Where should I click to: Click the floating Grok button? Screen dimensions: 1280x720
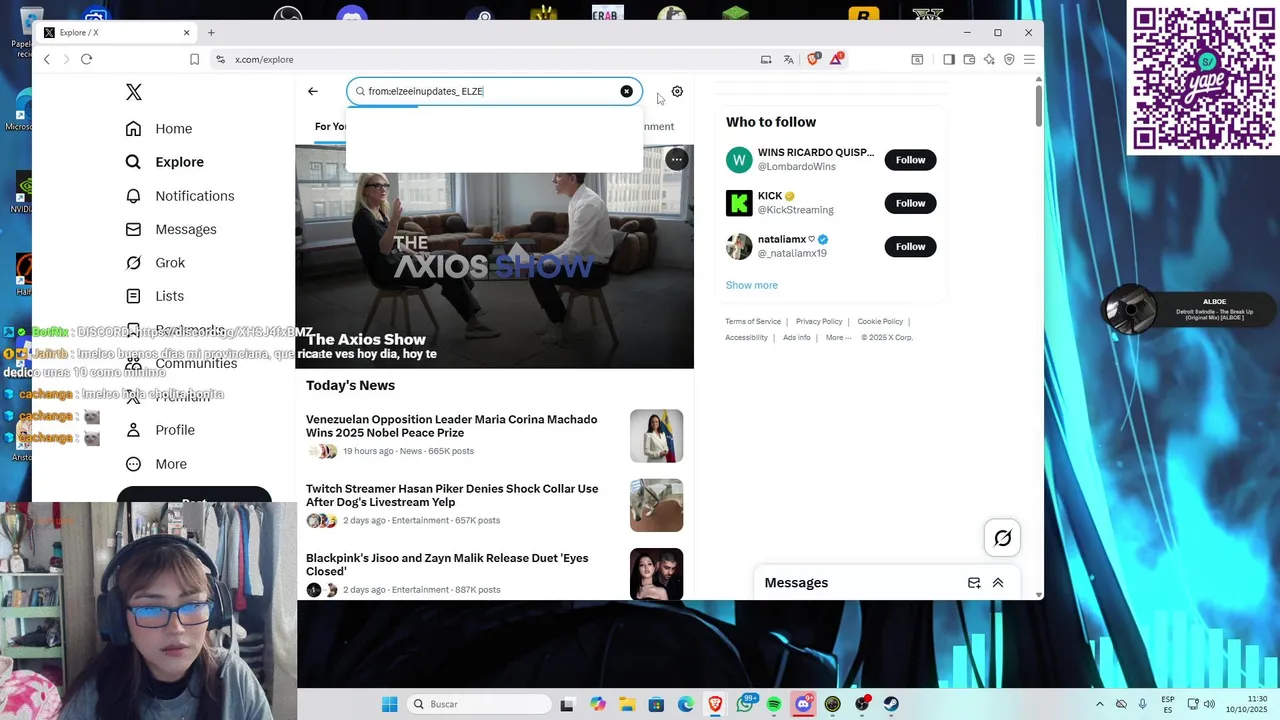click(x=1003, y=538)
